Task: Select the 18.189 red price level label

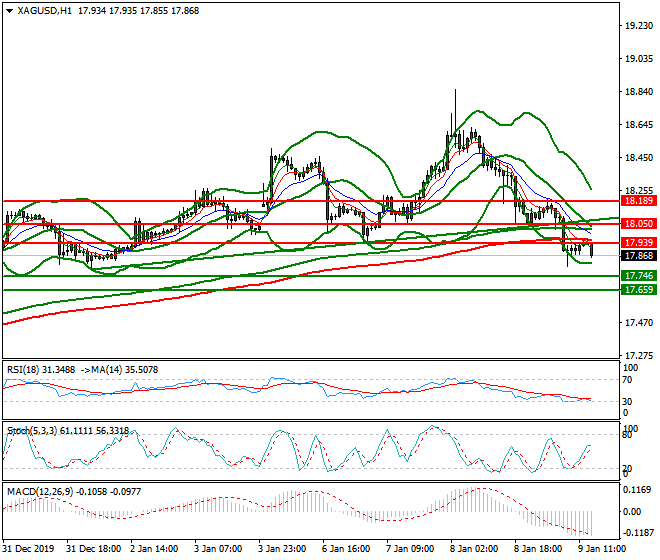Action: point(639,201)
